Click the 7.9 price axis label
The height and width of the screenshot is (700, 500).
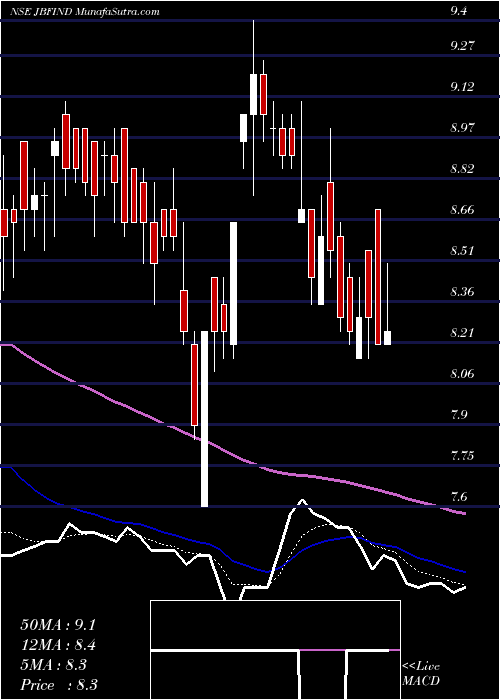[459, 415]
